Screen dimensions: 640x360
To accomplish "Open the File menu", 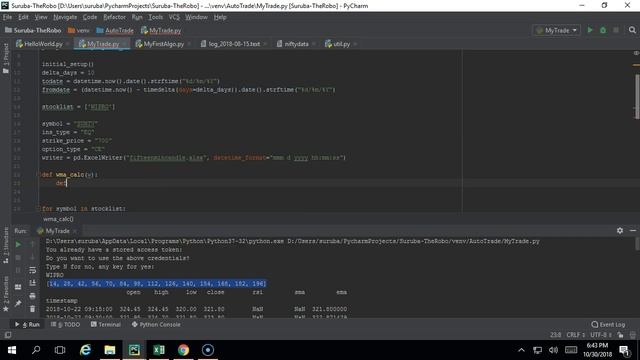I will point(7,17).
